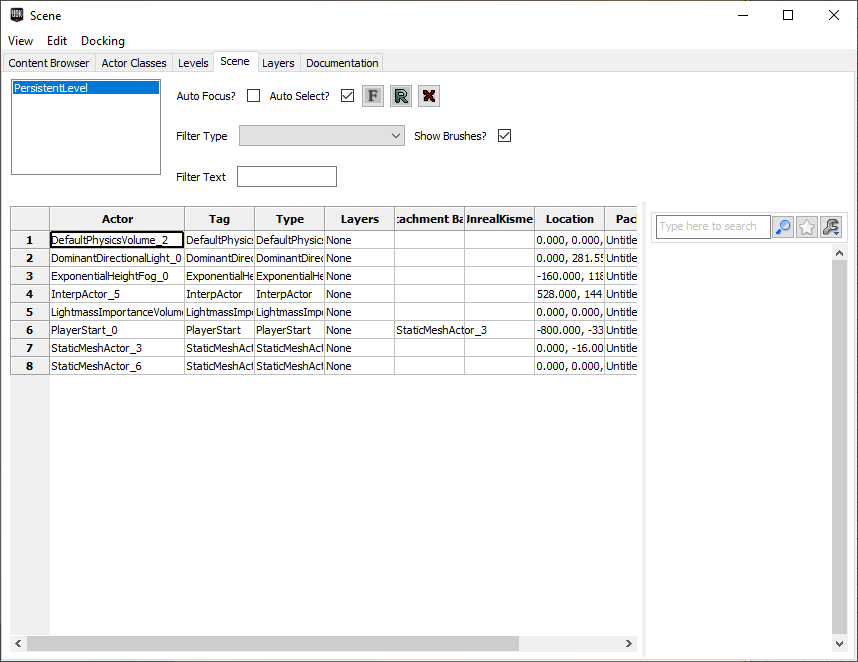Screen dimensions: 858x662
Task: Enable the Auto Focus checkbox
Action: (254, 96)
